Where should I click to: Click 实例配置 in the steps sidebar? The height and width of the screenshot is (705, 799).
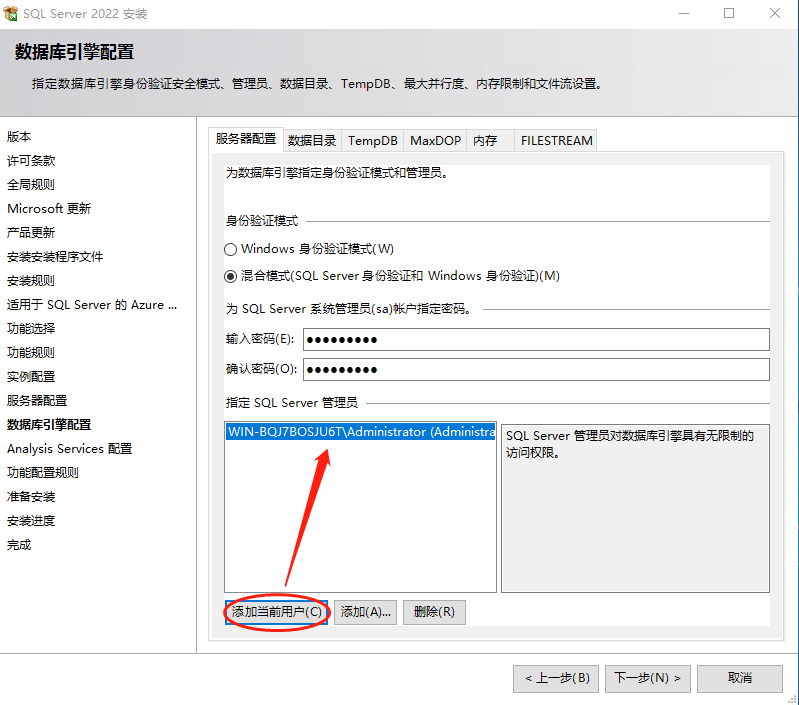click(31, 377)
